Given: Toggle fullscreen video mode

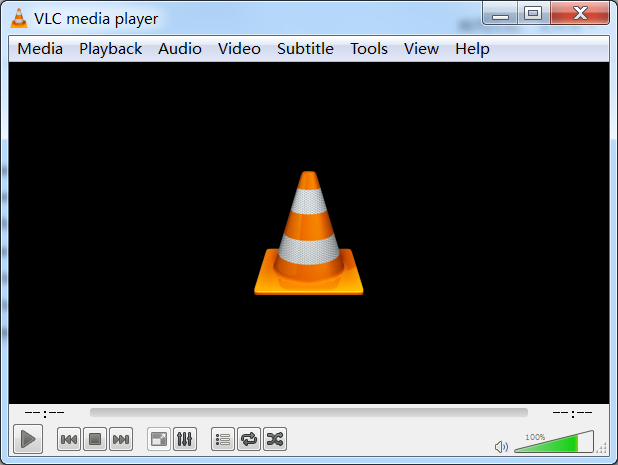Looking at the screenshot, I should pos(159,439).
